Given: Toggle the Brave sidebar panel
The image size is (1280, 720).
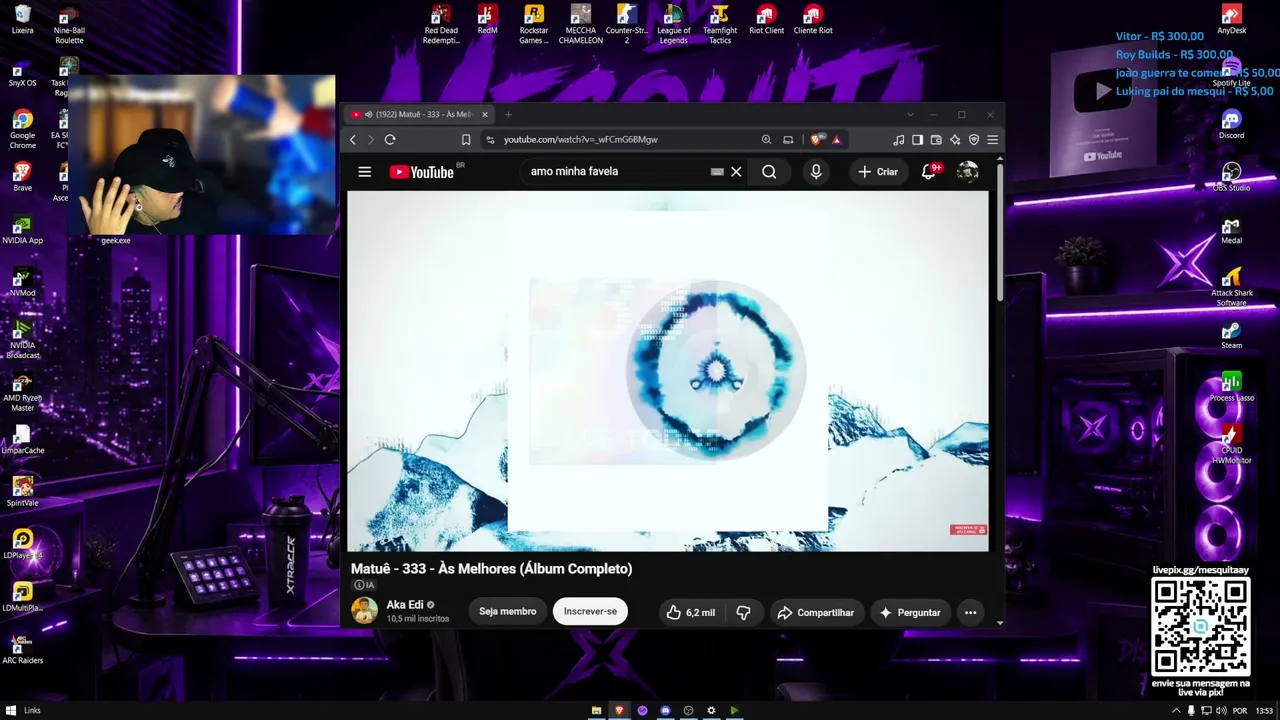Looking at the screenshot, I should [917, 140].
